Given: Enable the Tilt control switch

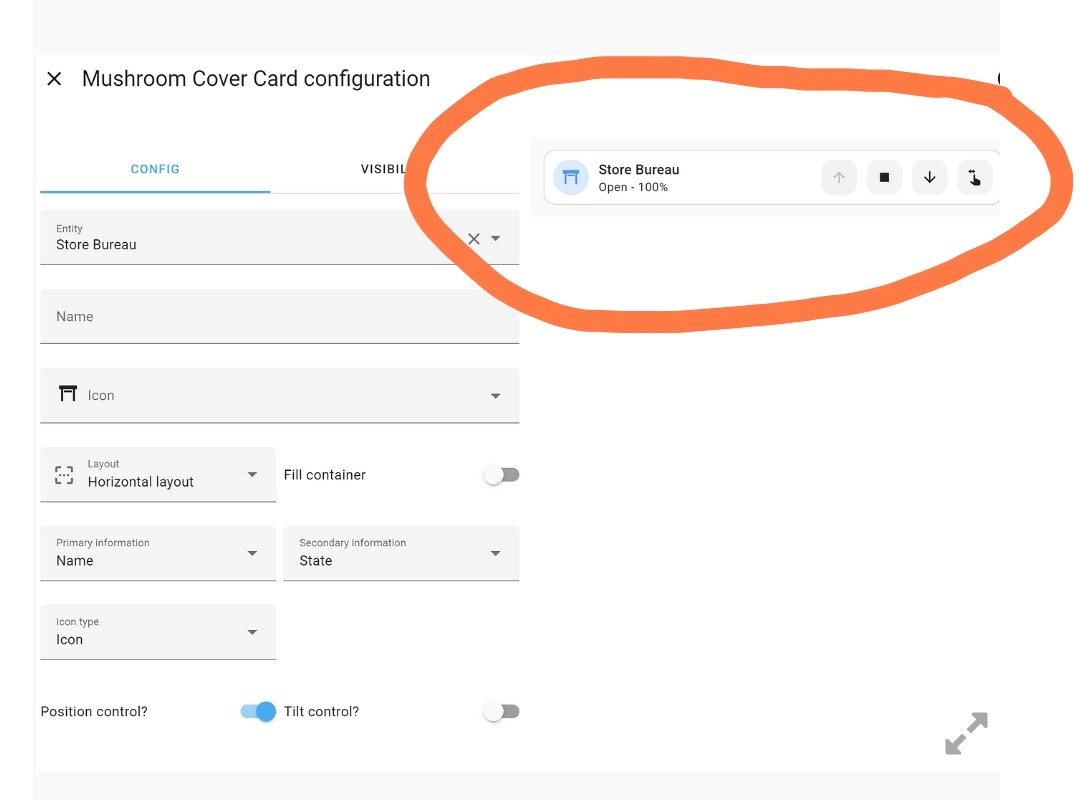Looking at the screenshot, I should [x=501, y=711].
